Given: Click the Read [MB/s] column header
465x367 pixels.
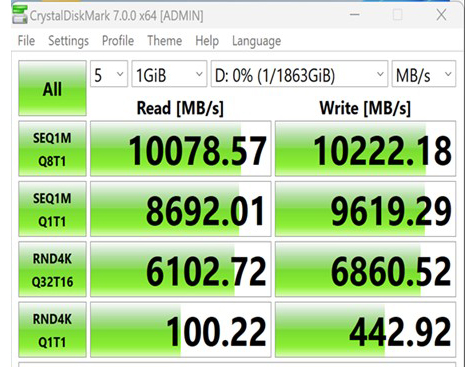Looking at the screenshot, I should click(180, 108).
